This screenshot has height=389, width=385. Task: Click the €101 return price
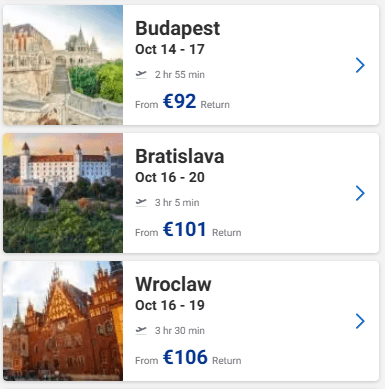click(185, 229)
